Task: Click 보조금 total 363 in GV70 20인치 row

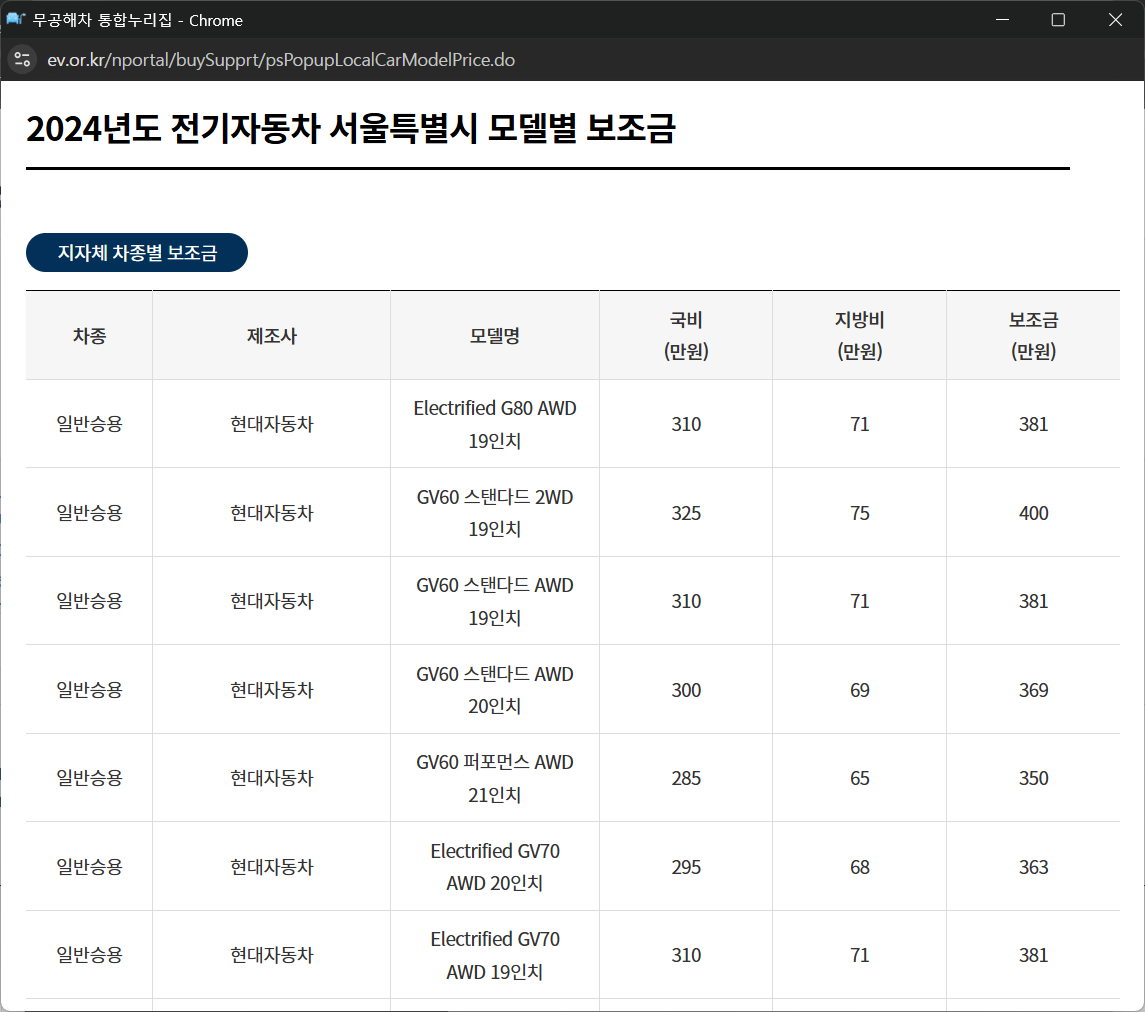Action: click(x=1033, y=867)
